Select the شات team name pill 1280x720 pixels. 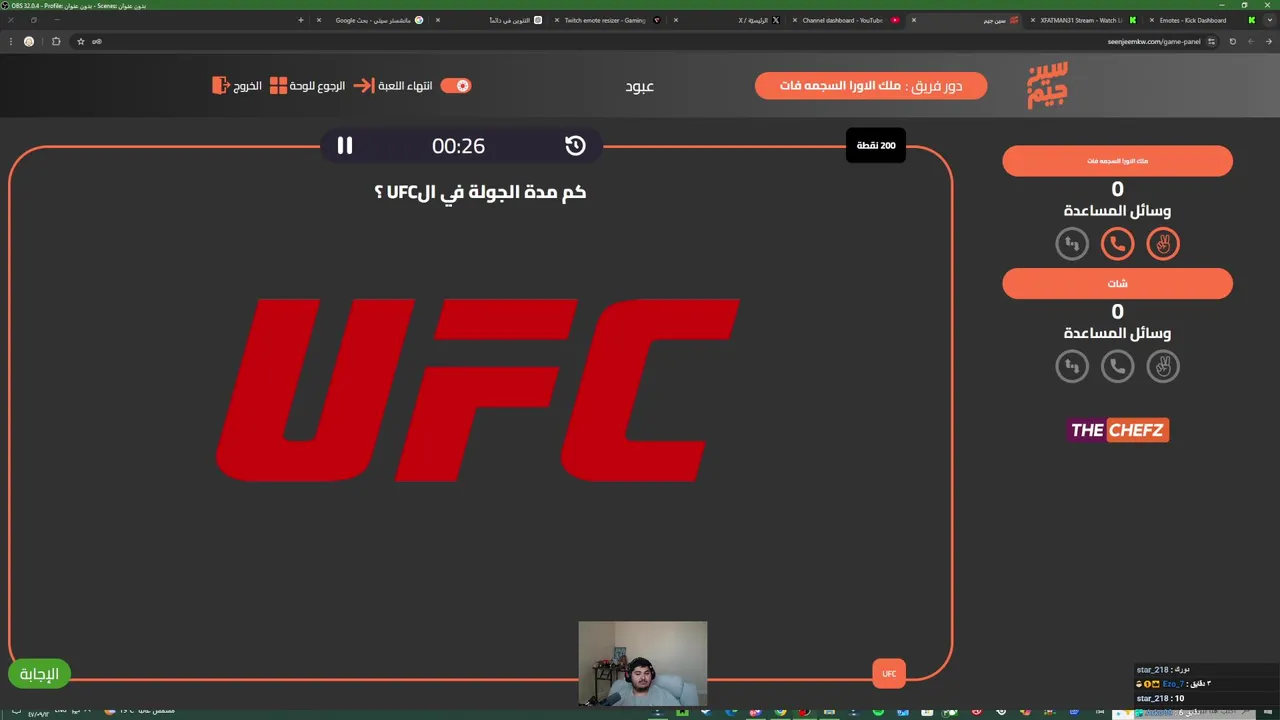click(x=1118, y=284)
